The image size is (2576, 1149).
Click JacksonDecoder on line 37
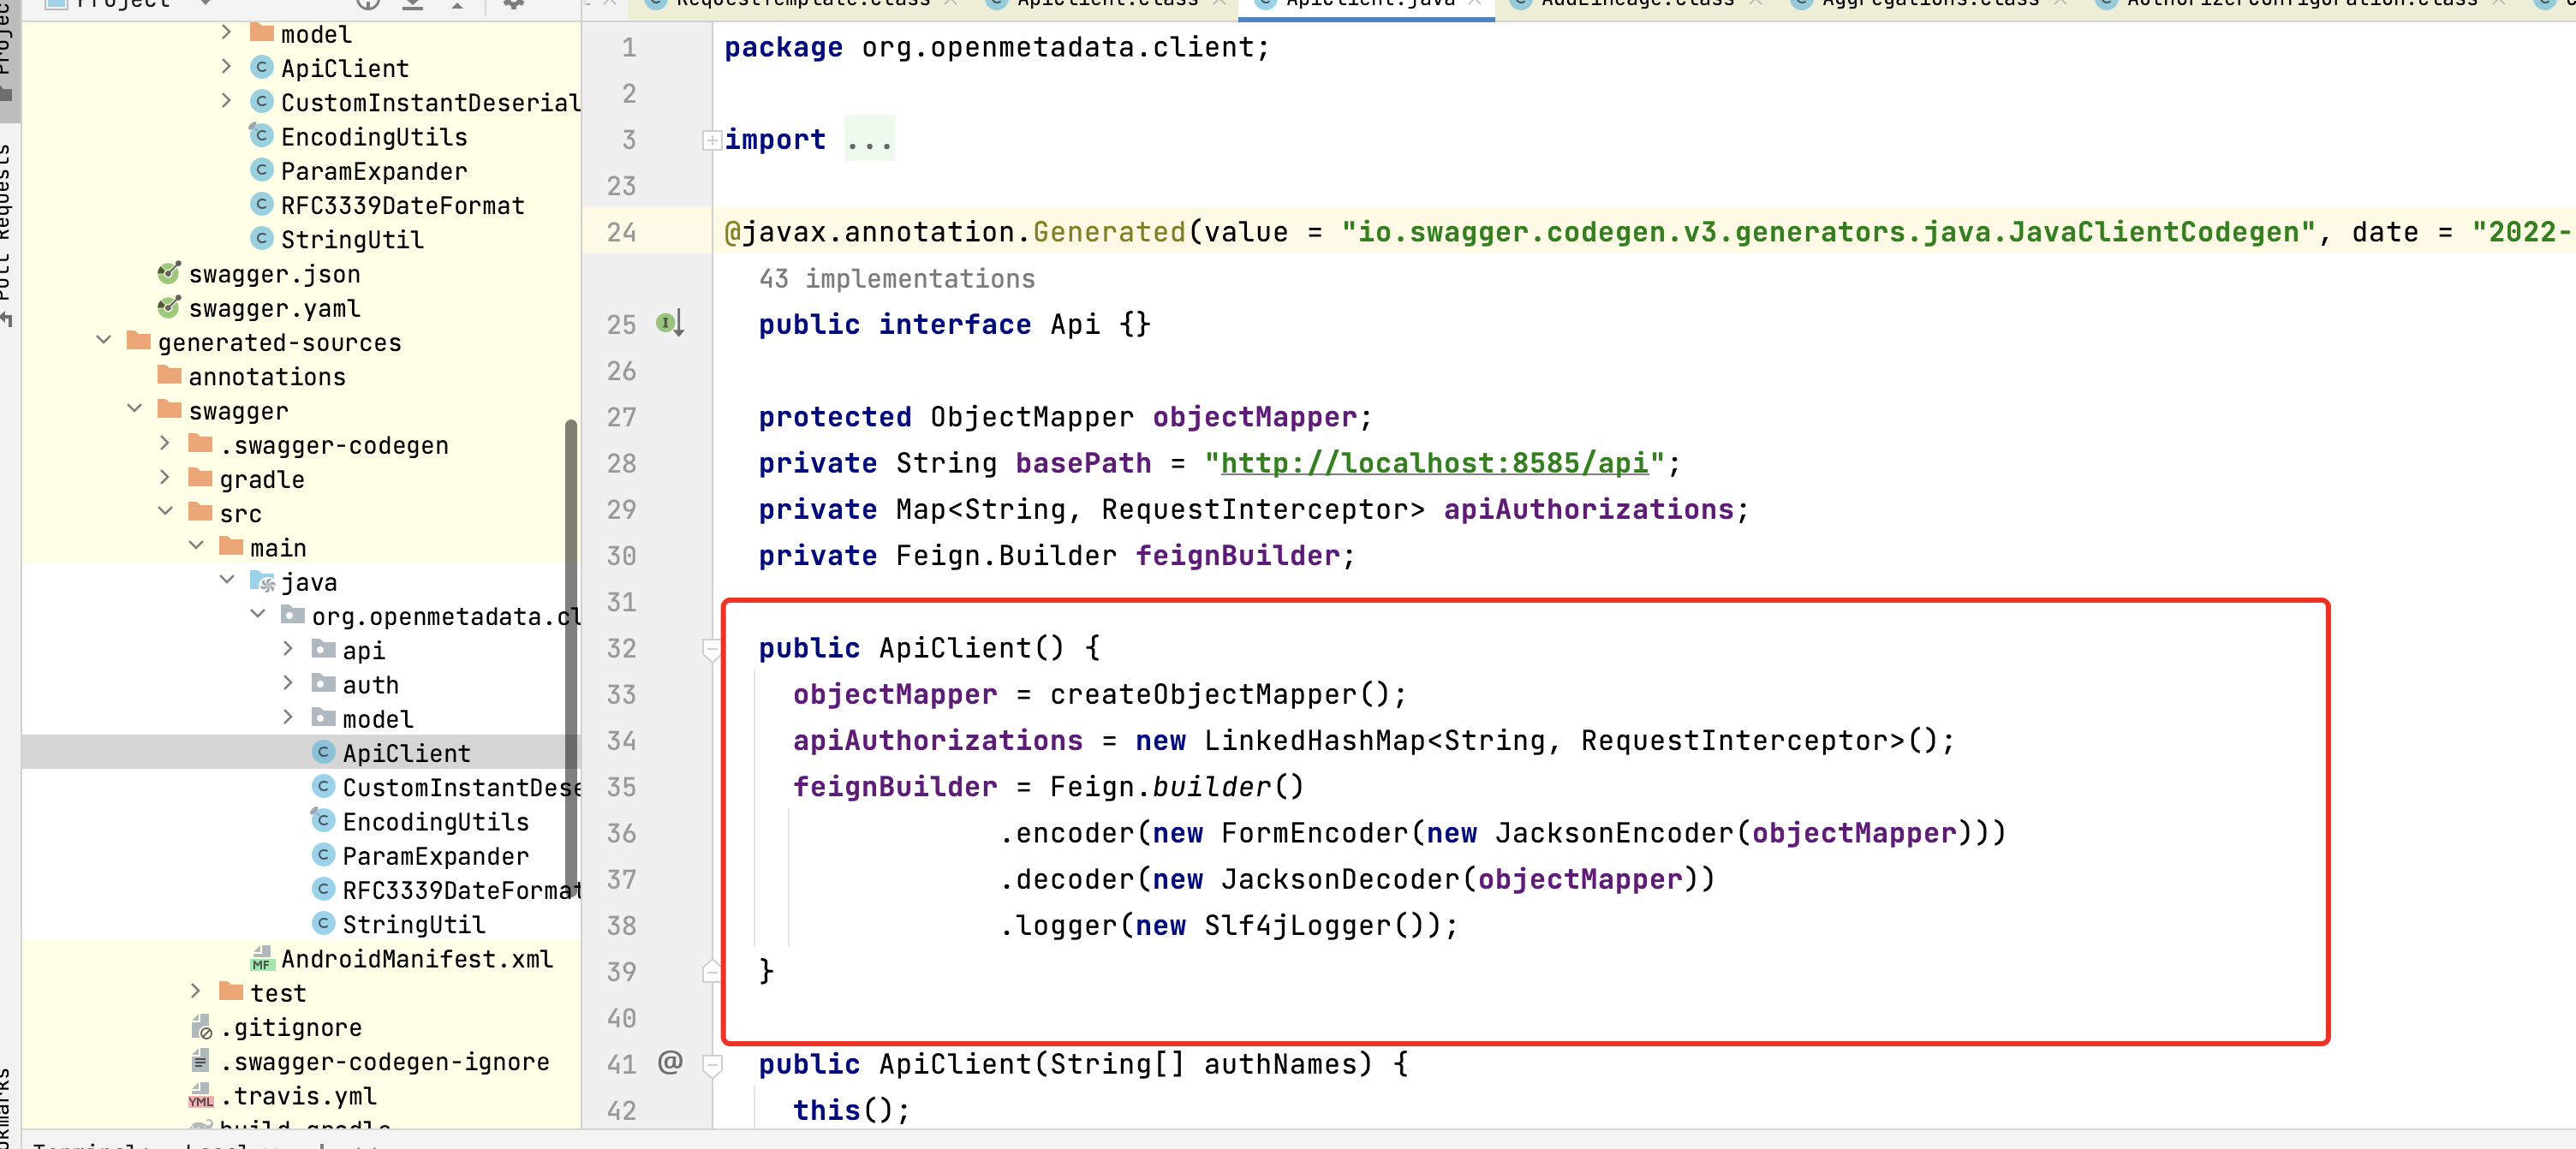[x=1340, y=879]
